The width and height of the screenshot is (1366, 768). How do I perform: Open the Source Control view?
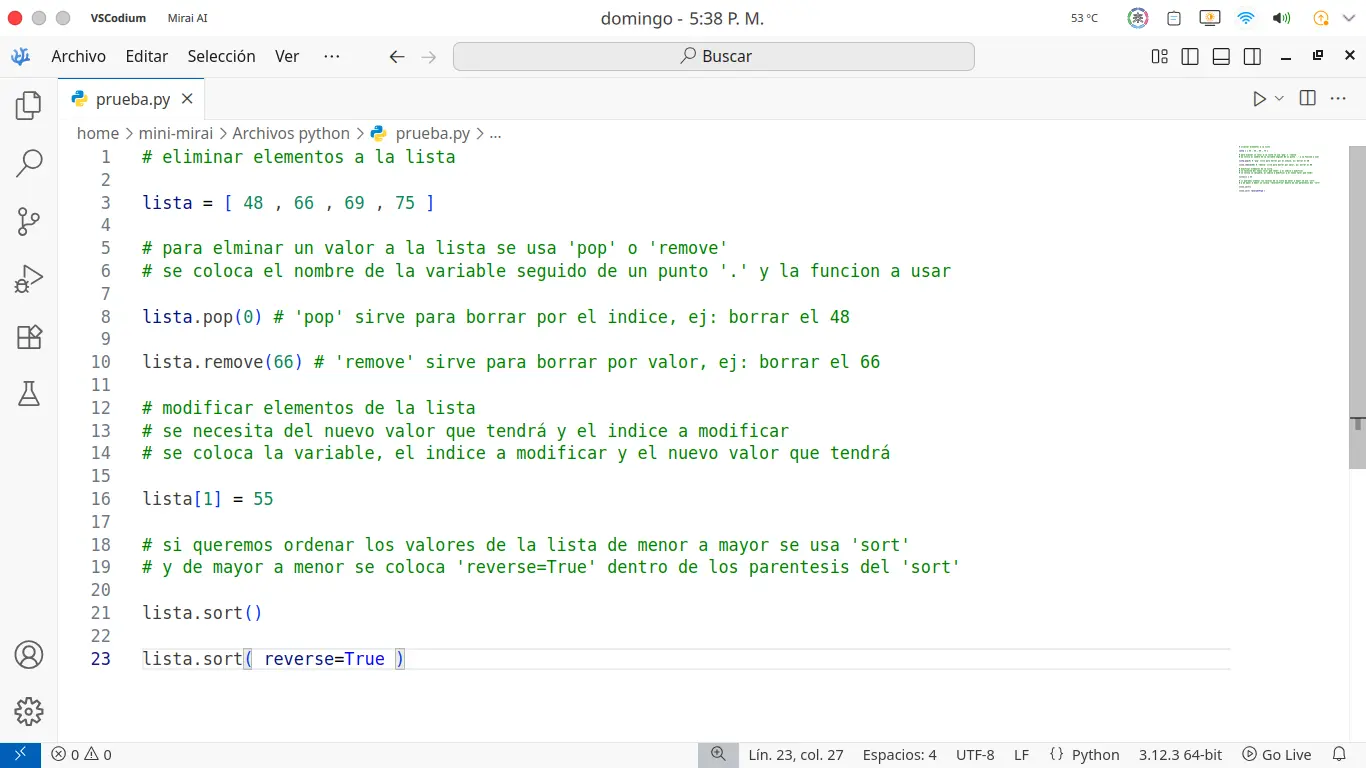pyautogui.click(x=29, y=221)
